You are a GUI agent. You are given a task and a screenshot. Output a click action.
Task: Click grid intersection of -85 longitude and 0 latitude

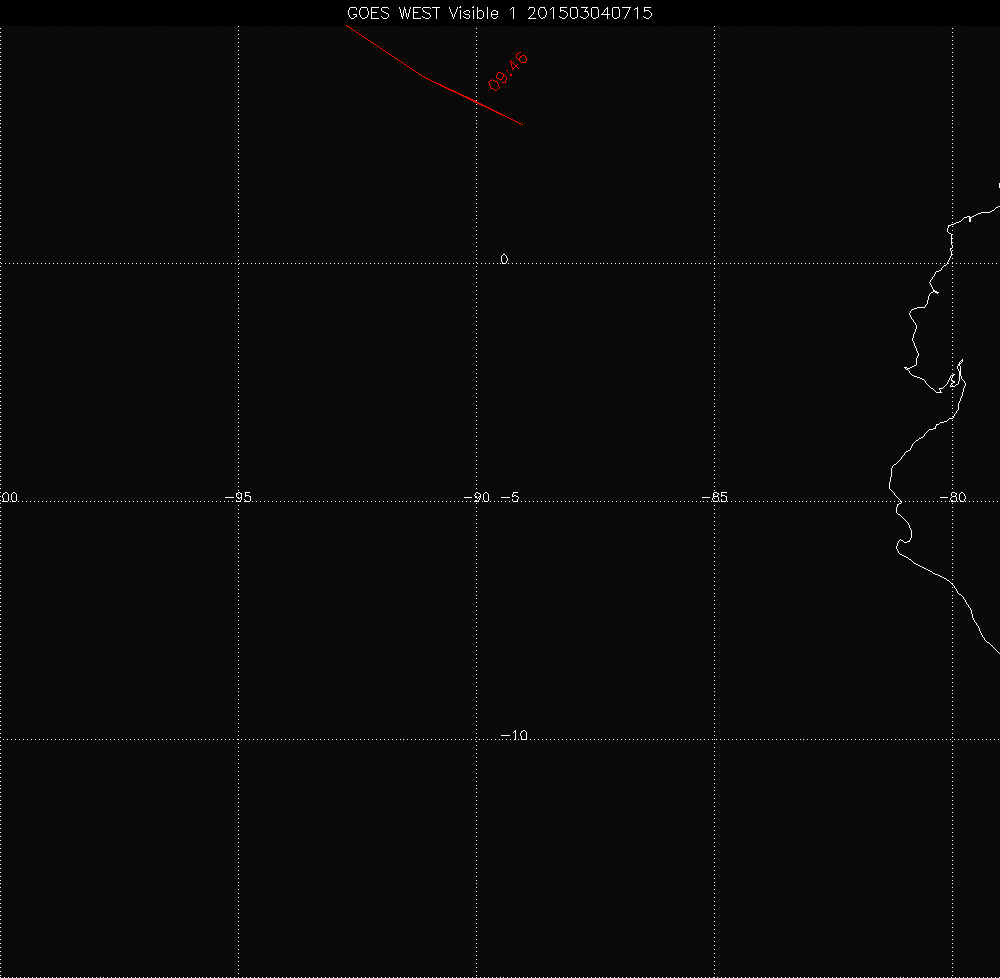715,264
